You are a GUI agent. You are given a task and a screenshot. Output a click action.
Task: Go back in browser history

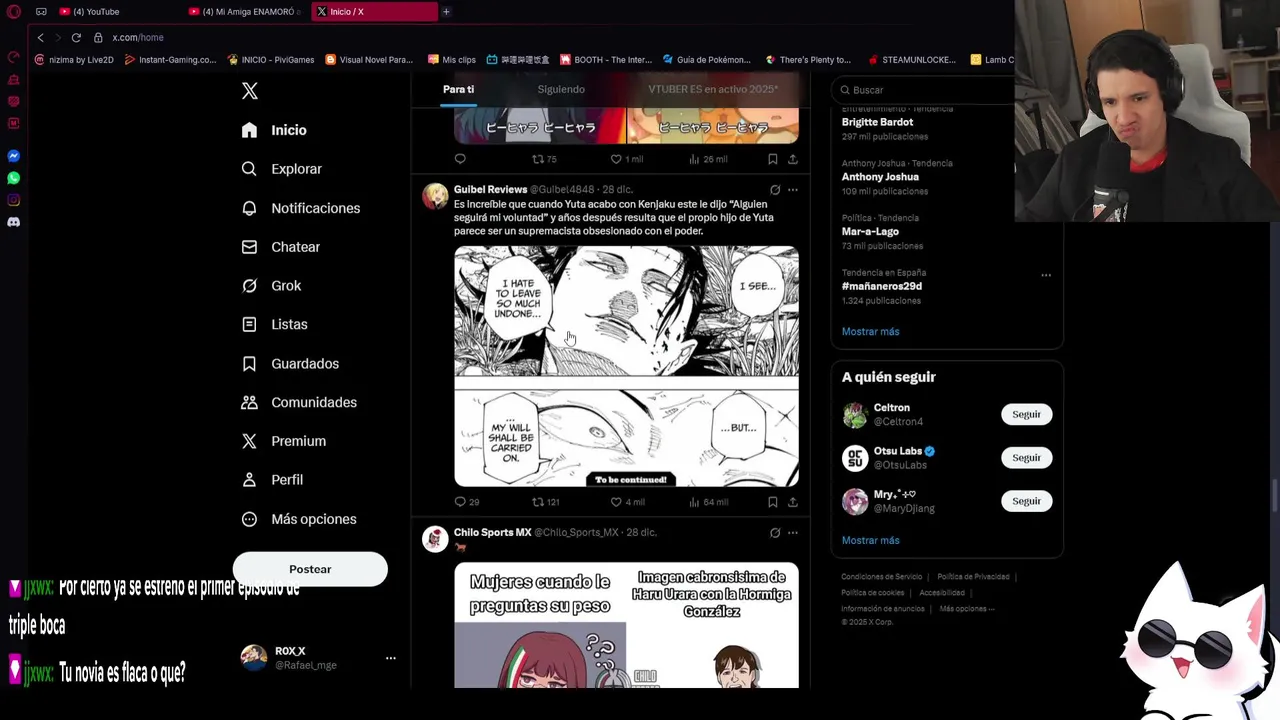point(40,37)
